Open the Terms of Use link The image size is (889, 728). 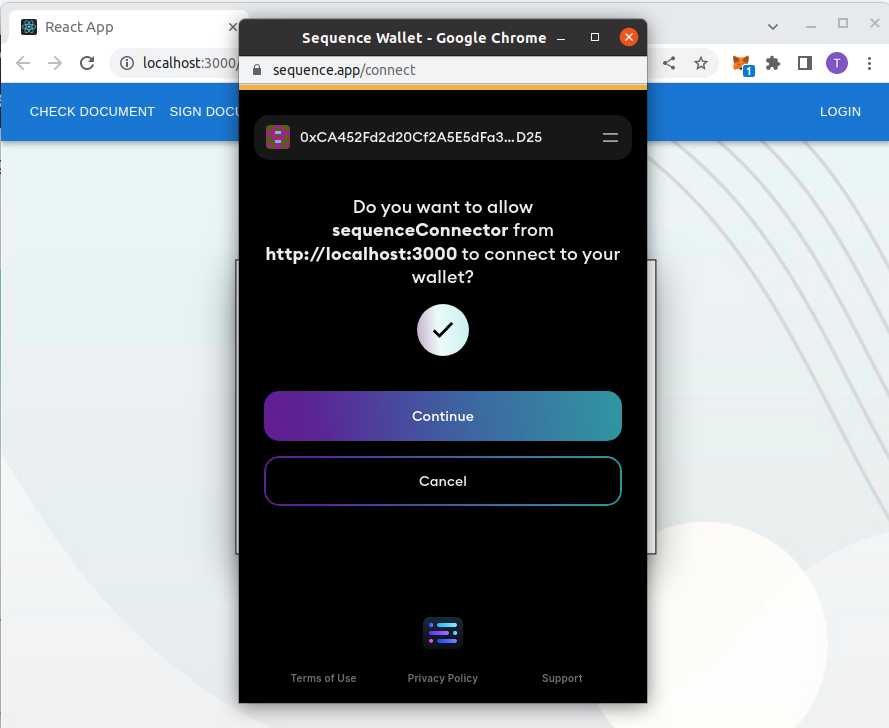coord(323,678)
